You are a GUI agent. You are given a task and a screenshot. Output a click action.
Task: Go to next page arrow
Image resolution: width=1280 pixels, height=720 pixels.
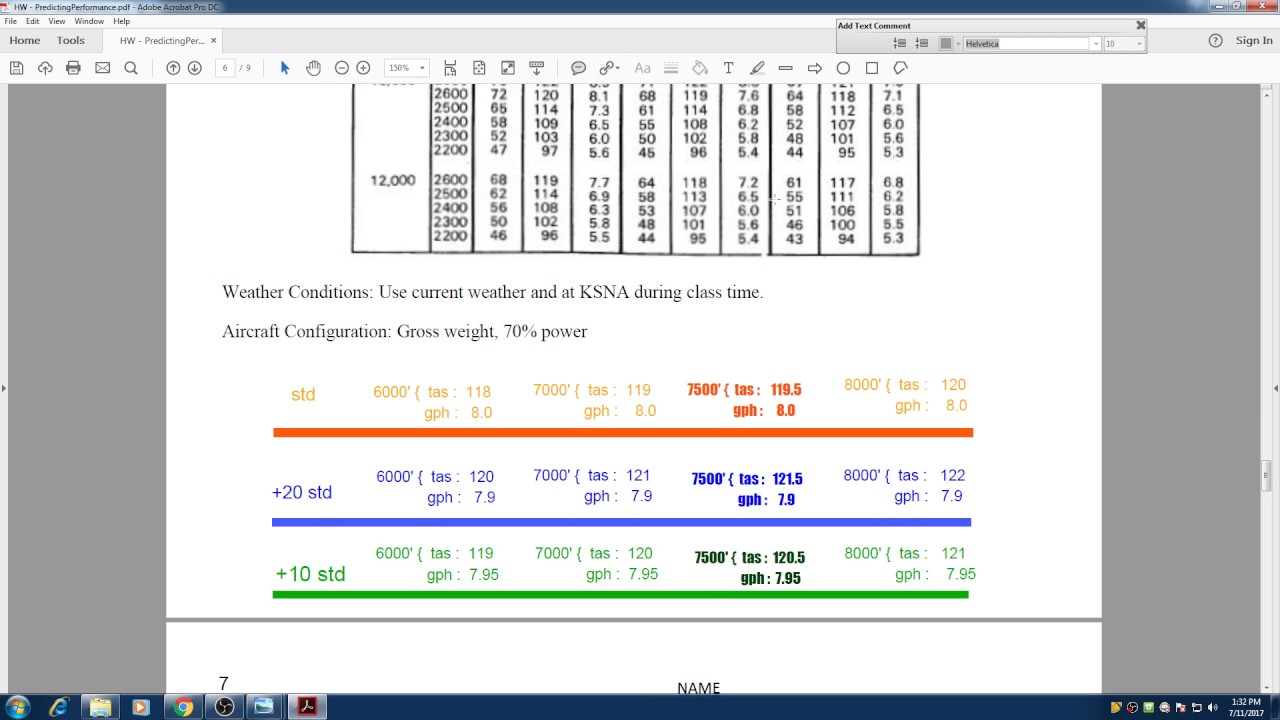[195, 68]
